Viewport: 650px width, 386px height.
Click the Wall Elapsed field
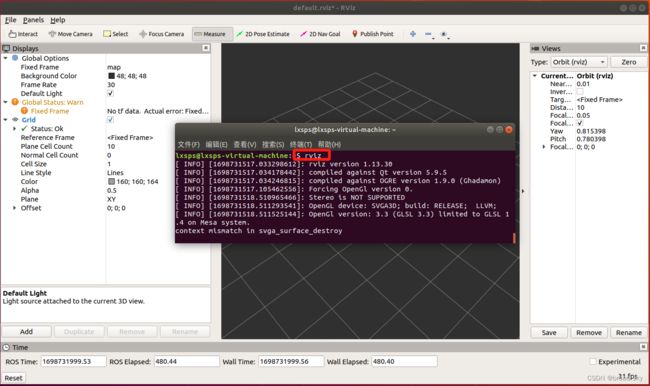404,362
